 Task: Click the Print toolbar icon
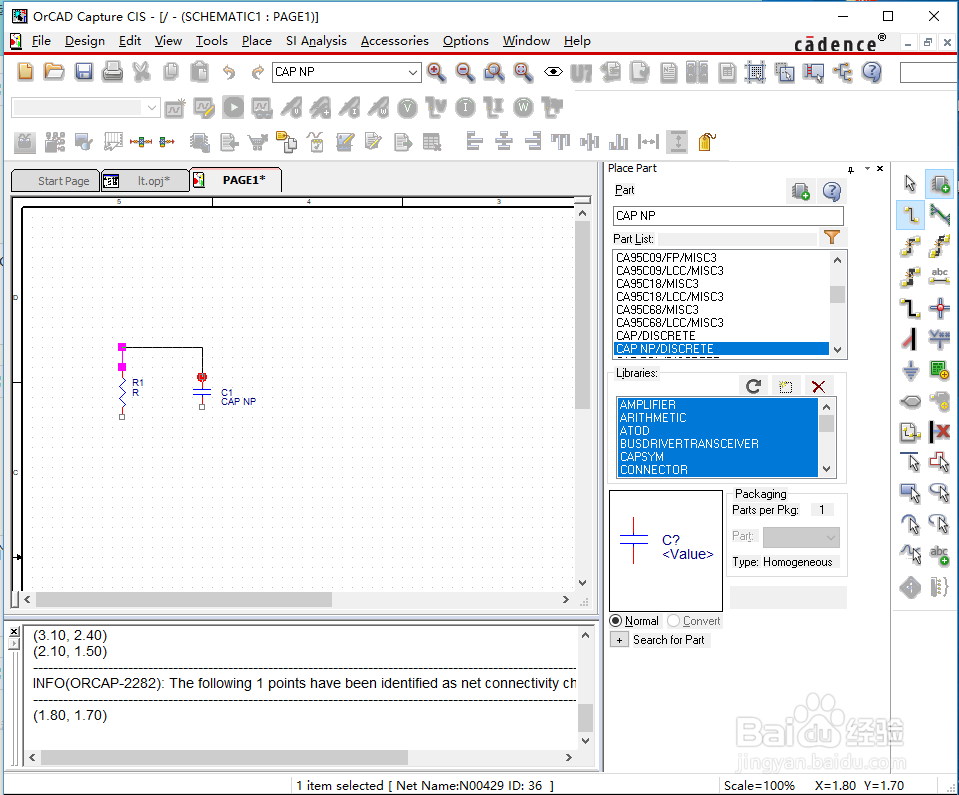pyautogui.click(x=113, y=72)
